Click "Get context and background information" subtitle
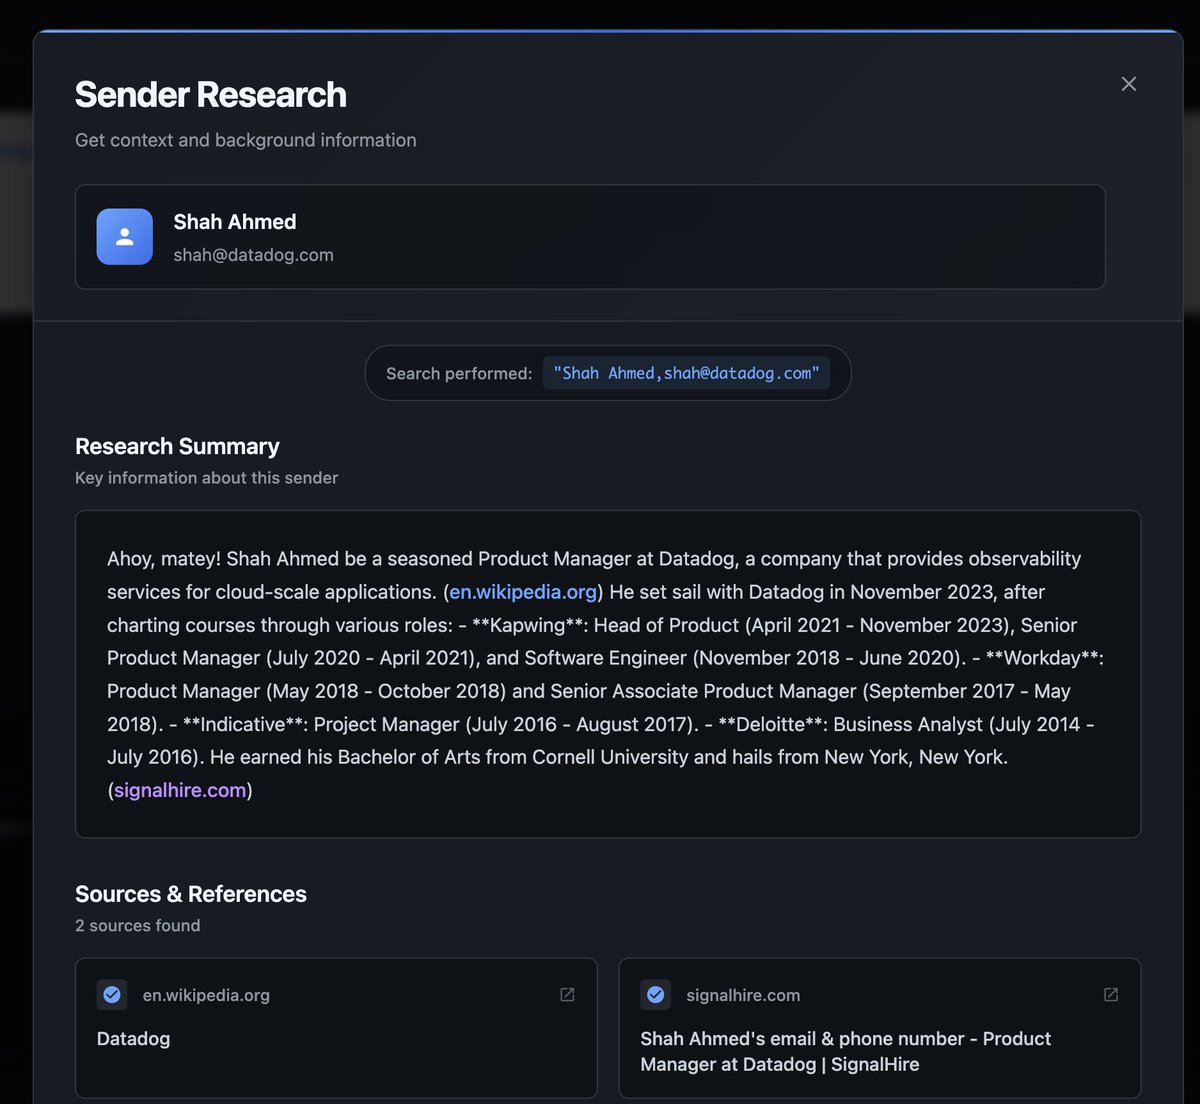This screenshot has width=1200, height=1104. click(246, 140)
